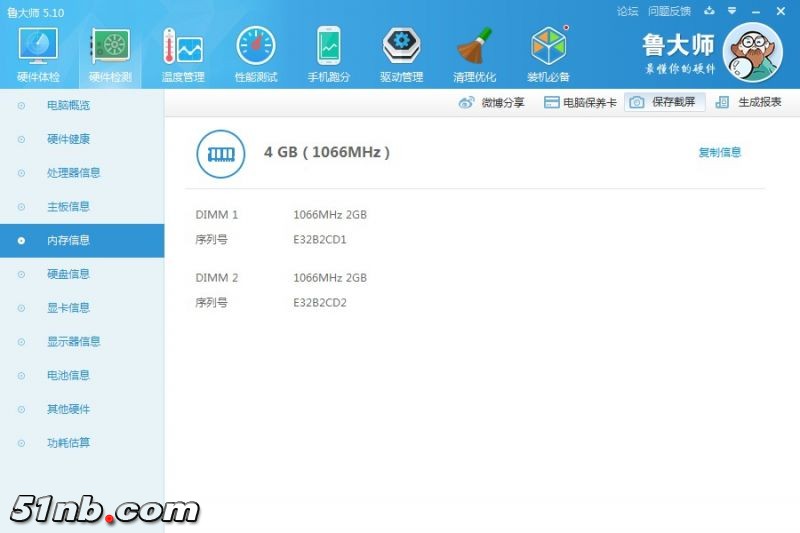Open 装机必备 software cube icon

pyautogui.click(x=548, y=47)
